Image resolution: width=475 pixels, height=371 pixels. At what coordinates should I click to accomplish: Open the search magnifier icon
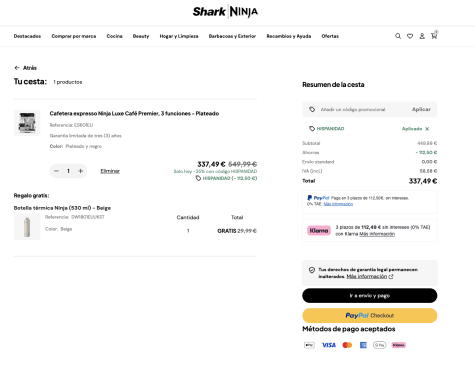pos(398,36)
